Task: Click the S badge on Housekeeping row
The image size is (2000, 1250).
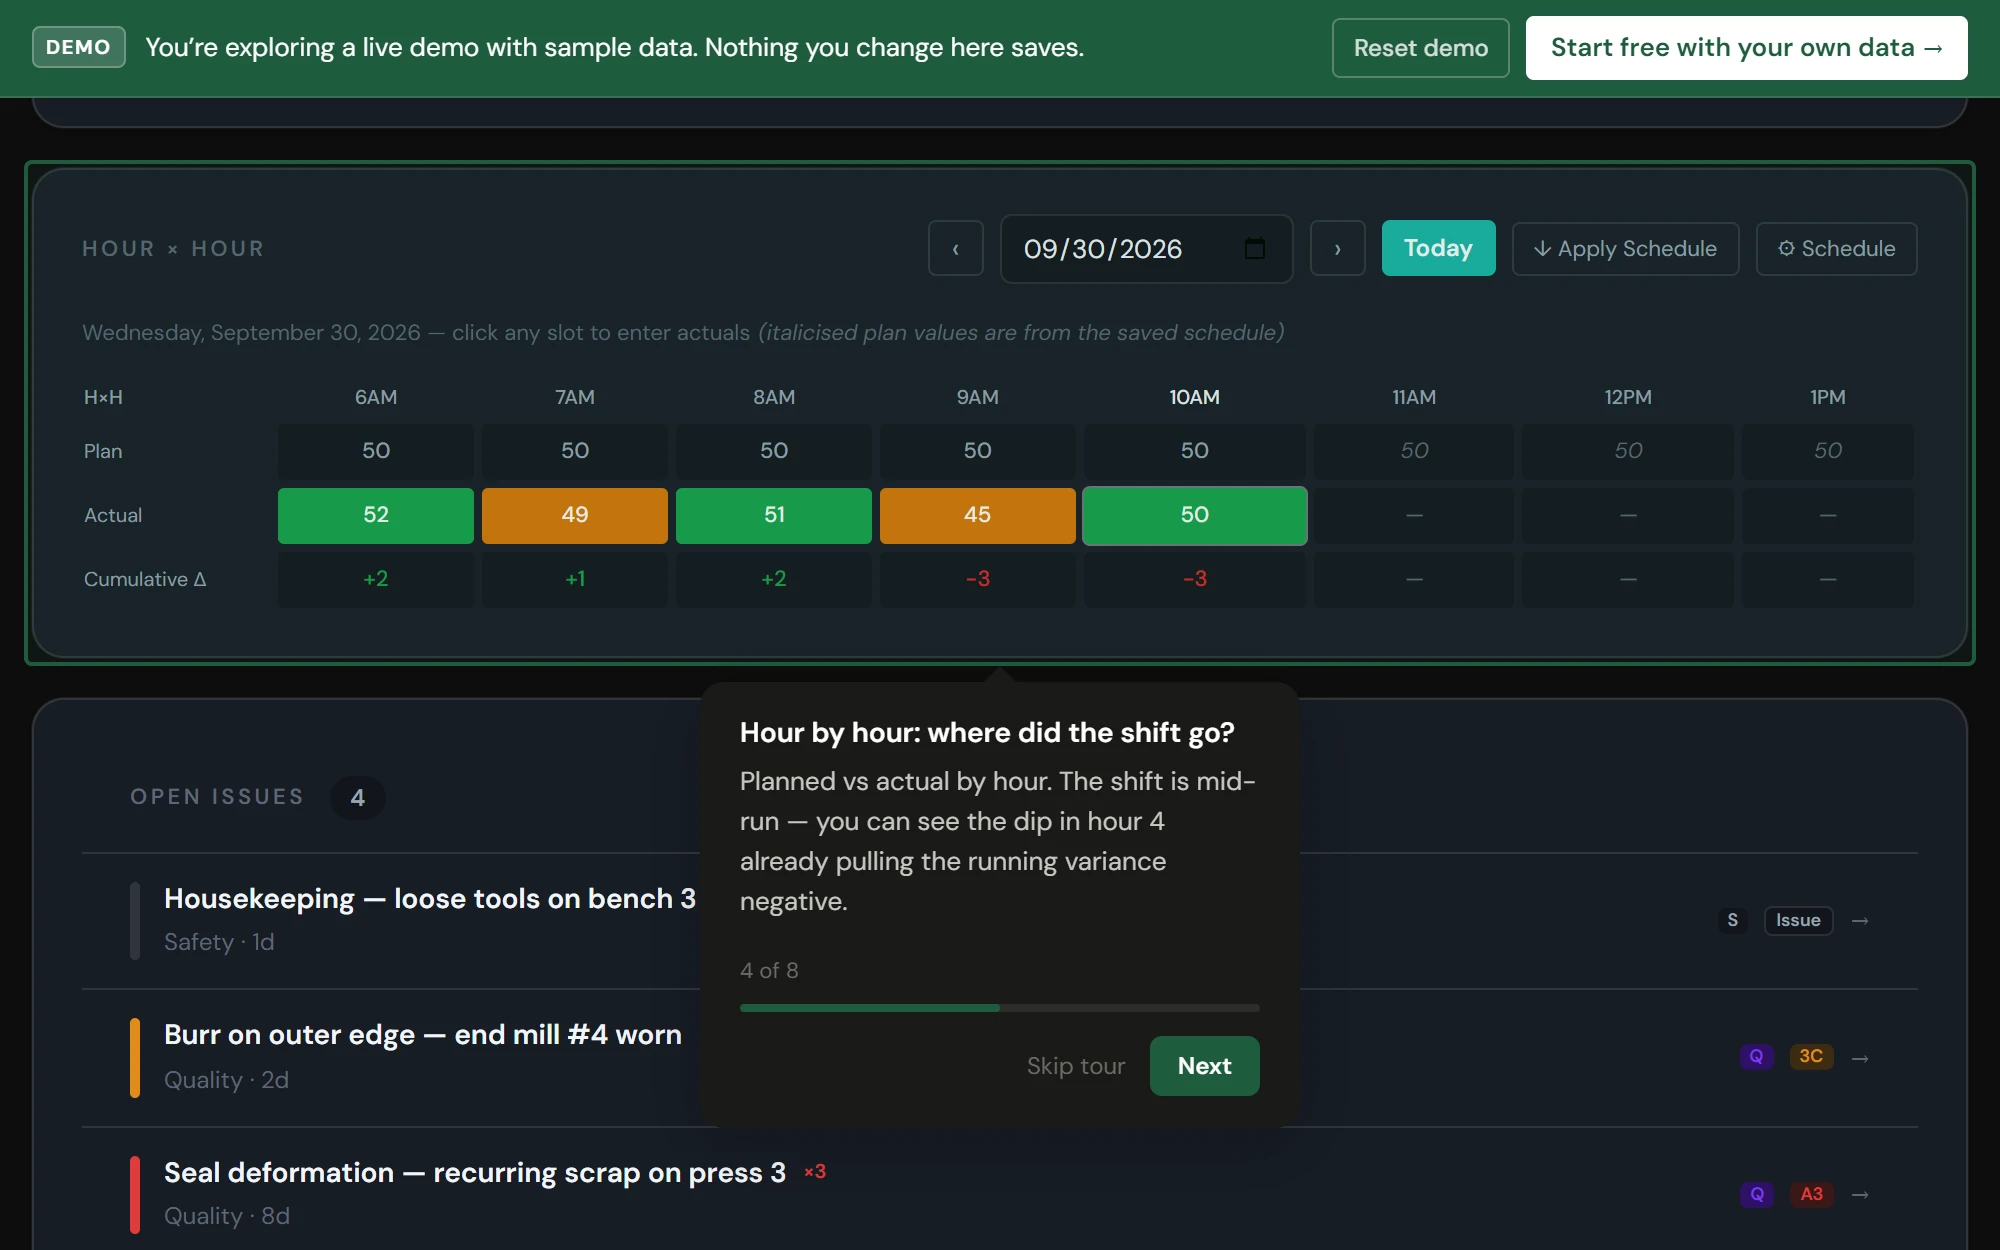Action: click(x=1732, y=920)
